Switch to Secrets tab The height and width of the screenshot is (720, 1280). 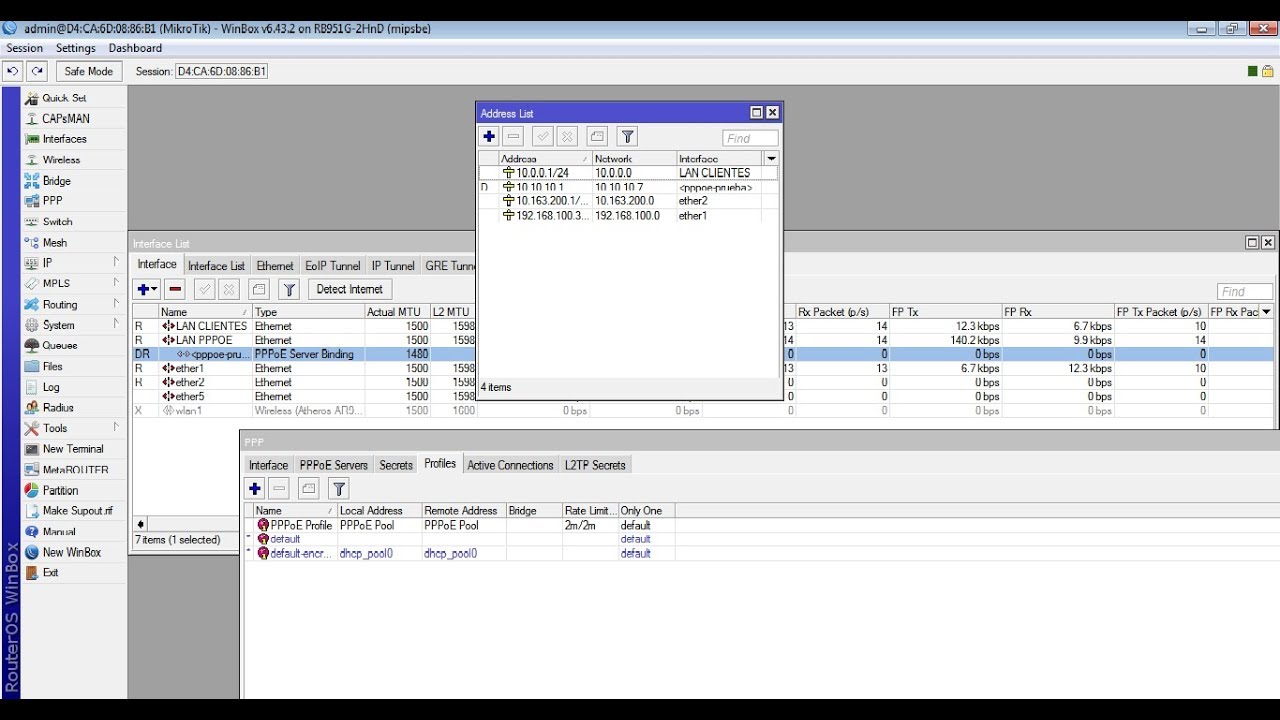tap(396, 465)
